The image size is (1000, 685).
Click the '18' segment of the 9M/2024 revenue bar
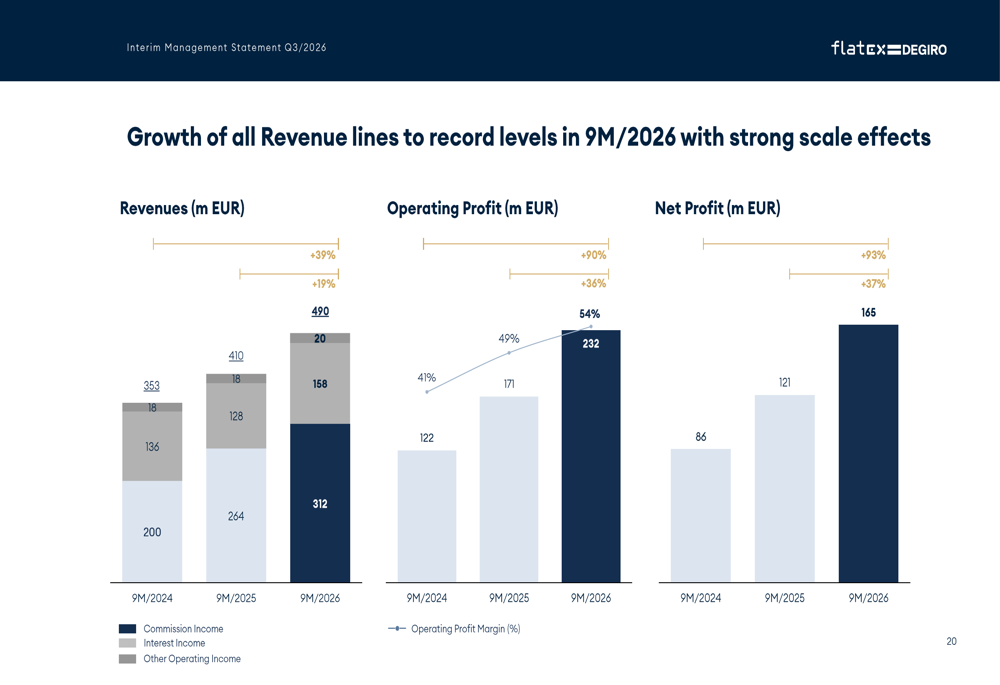152,408
